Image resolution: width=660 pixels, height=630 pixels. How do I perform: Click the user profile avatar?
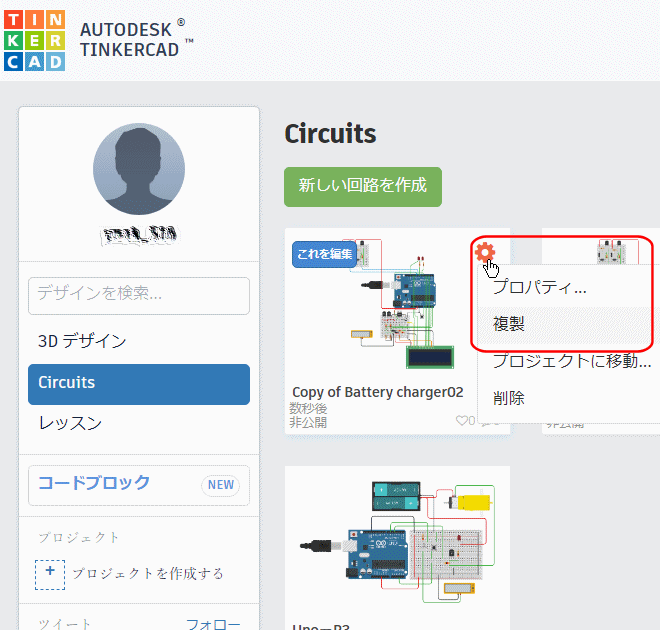pos(138,170)
